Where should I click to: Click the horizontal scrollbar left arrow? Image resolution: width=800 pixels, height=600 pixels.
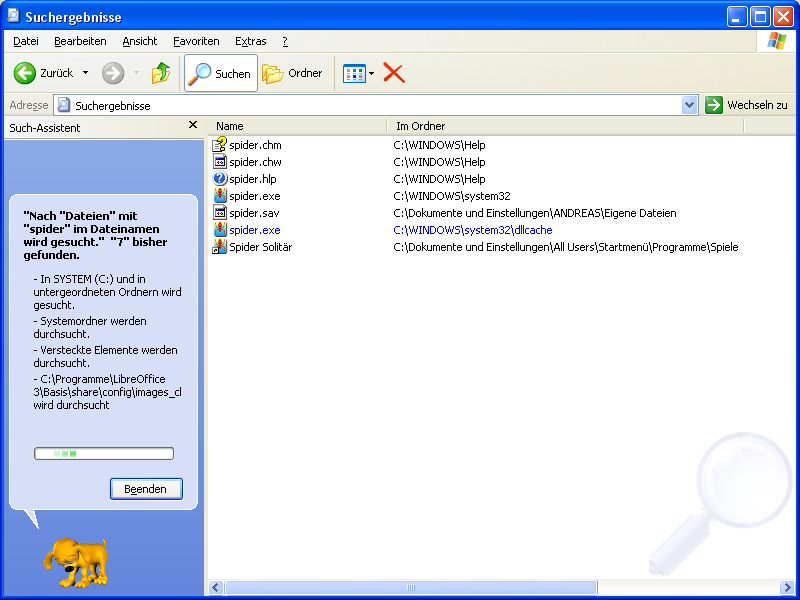(x=216, y=588)
